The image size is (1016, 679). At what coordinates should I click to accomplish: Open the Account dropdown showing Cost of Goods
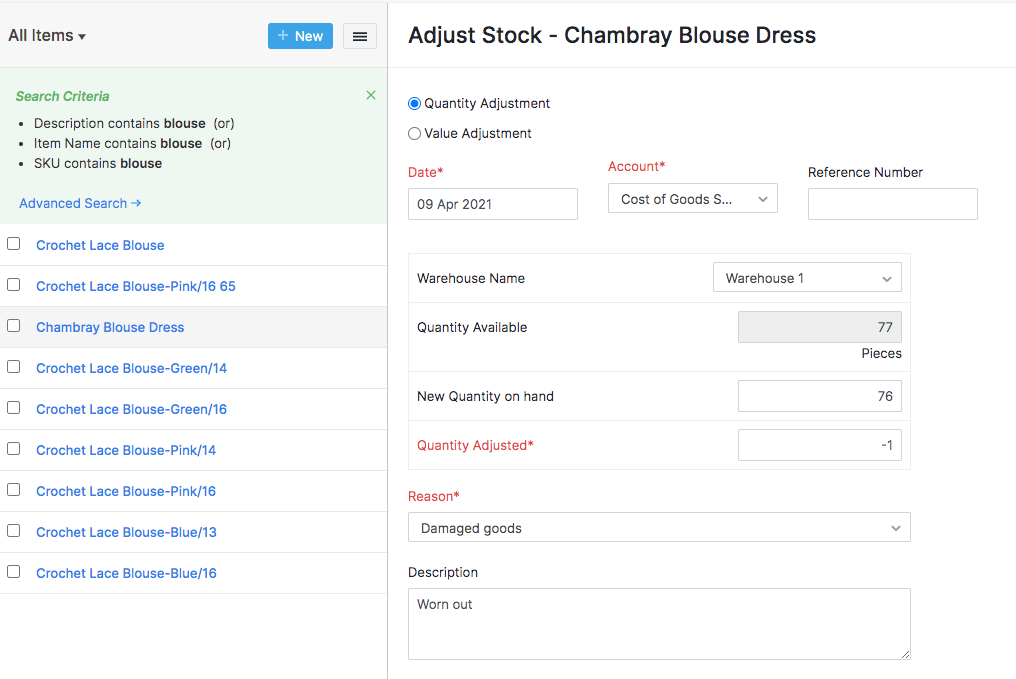[x=692, y=198]
